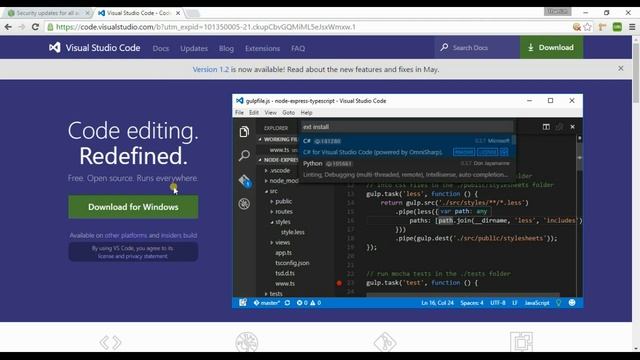Open app.ts in the explorer tree
Image resolution: width=640 pixels, height=360 pixels.
tap(283, 253)
